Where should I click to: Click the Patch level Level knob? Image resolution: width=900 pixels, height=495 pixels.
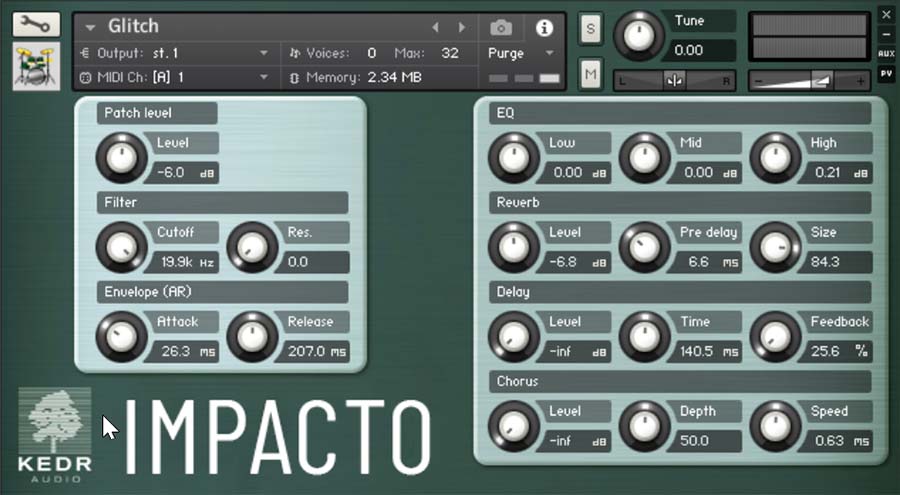(122, 158)
